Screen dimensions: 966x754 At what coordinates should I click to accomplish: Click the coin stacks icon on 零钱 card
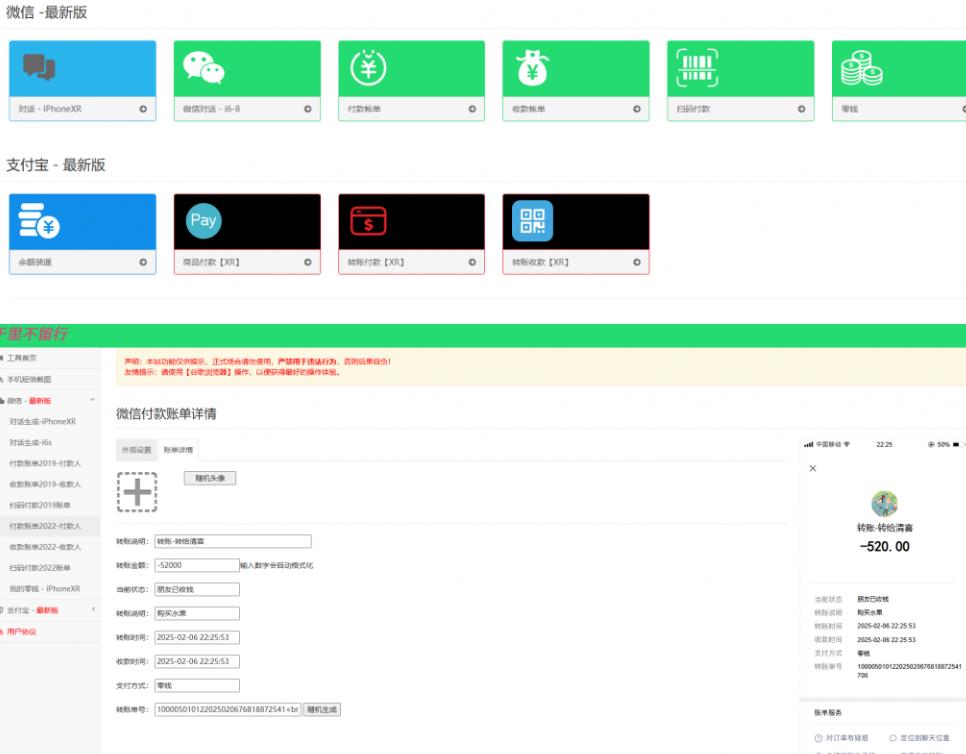tap(861, 68)
